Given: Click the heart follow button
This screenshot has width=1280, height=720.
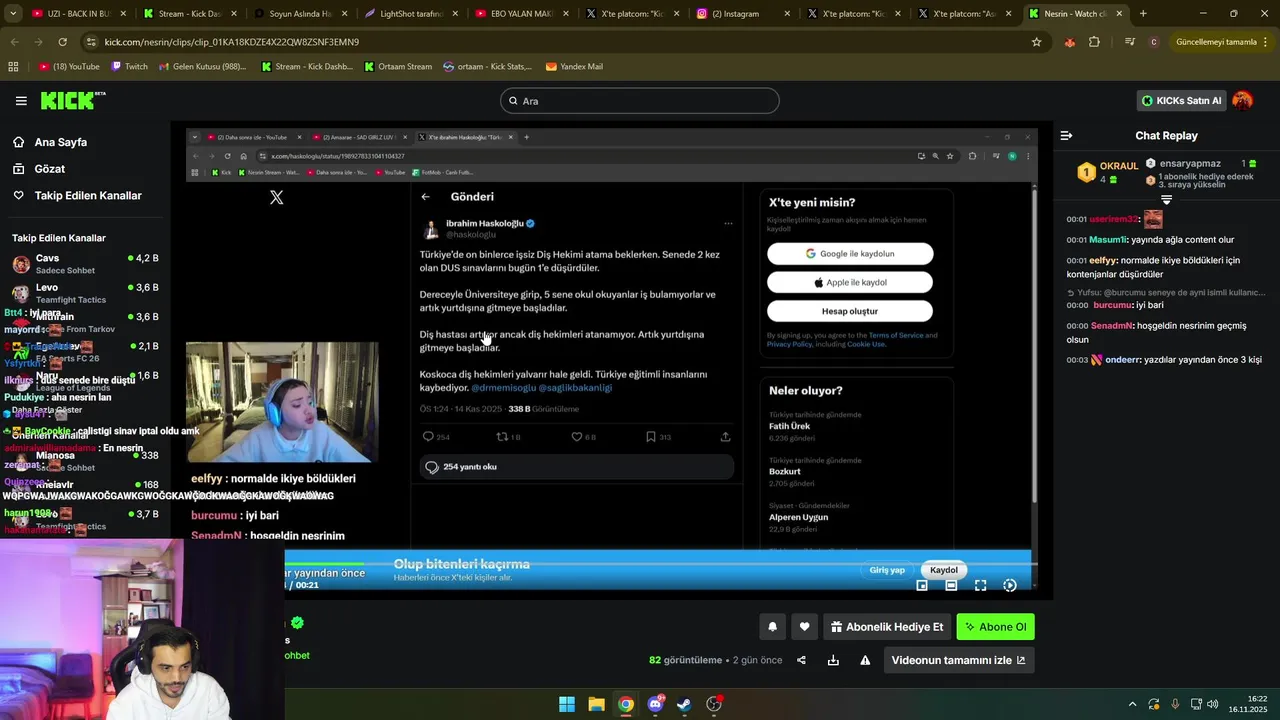Looking at the screenshot, I should (804, 627).
